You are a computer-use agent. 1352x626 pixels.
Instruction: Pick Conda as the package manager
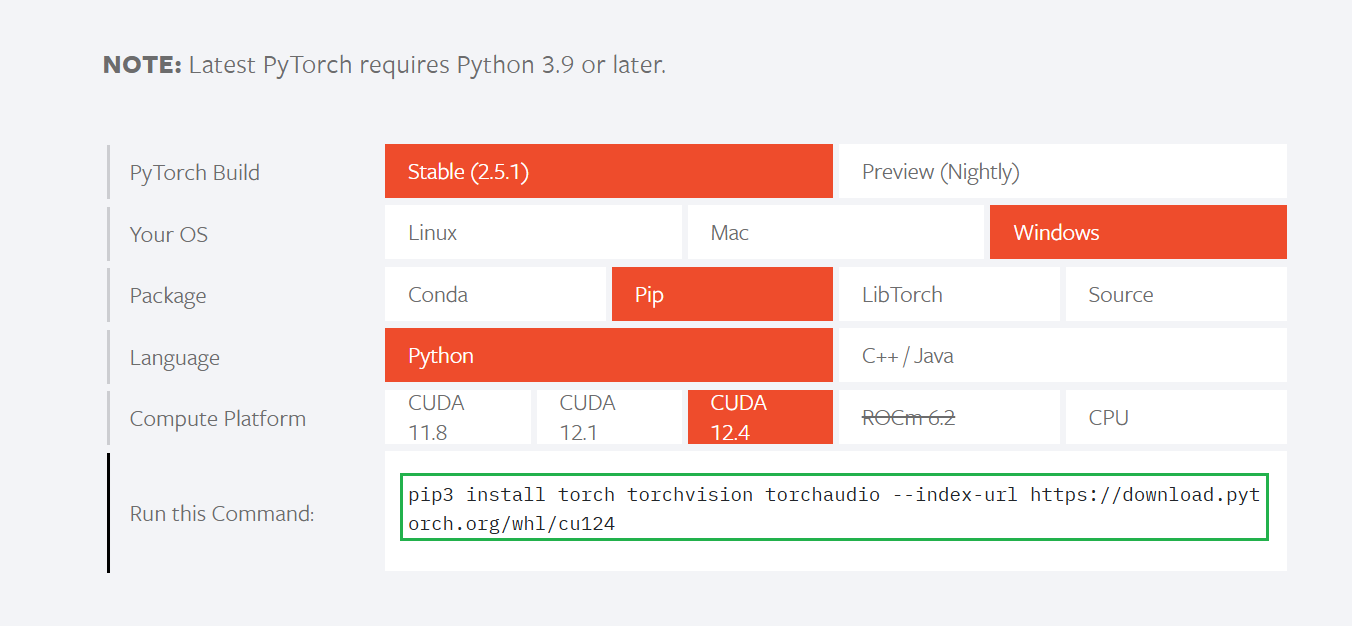coord(495,295)
